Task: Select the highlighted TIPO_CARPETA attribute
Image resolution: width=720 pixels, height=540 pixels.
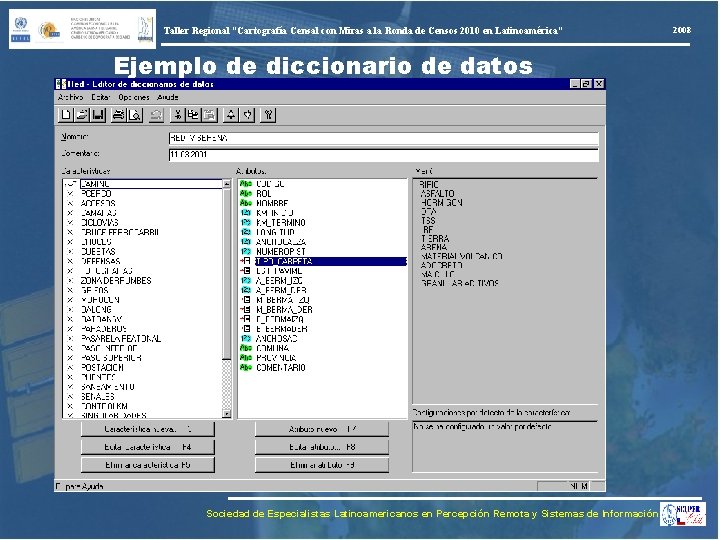Action: tap(331, 261)
